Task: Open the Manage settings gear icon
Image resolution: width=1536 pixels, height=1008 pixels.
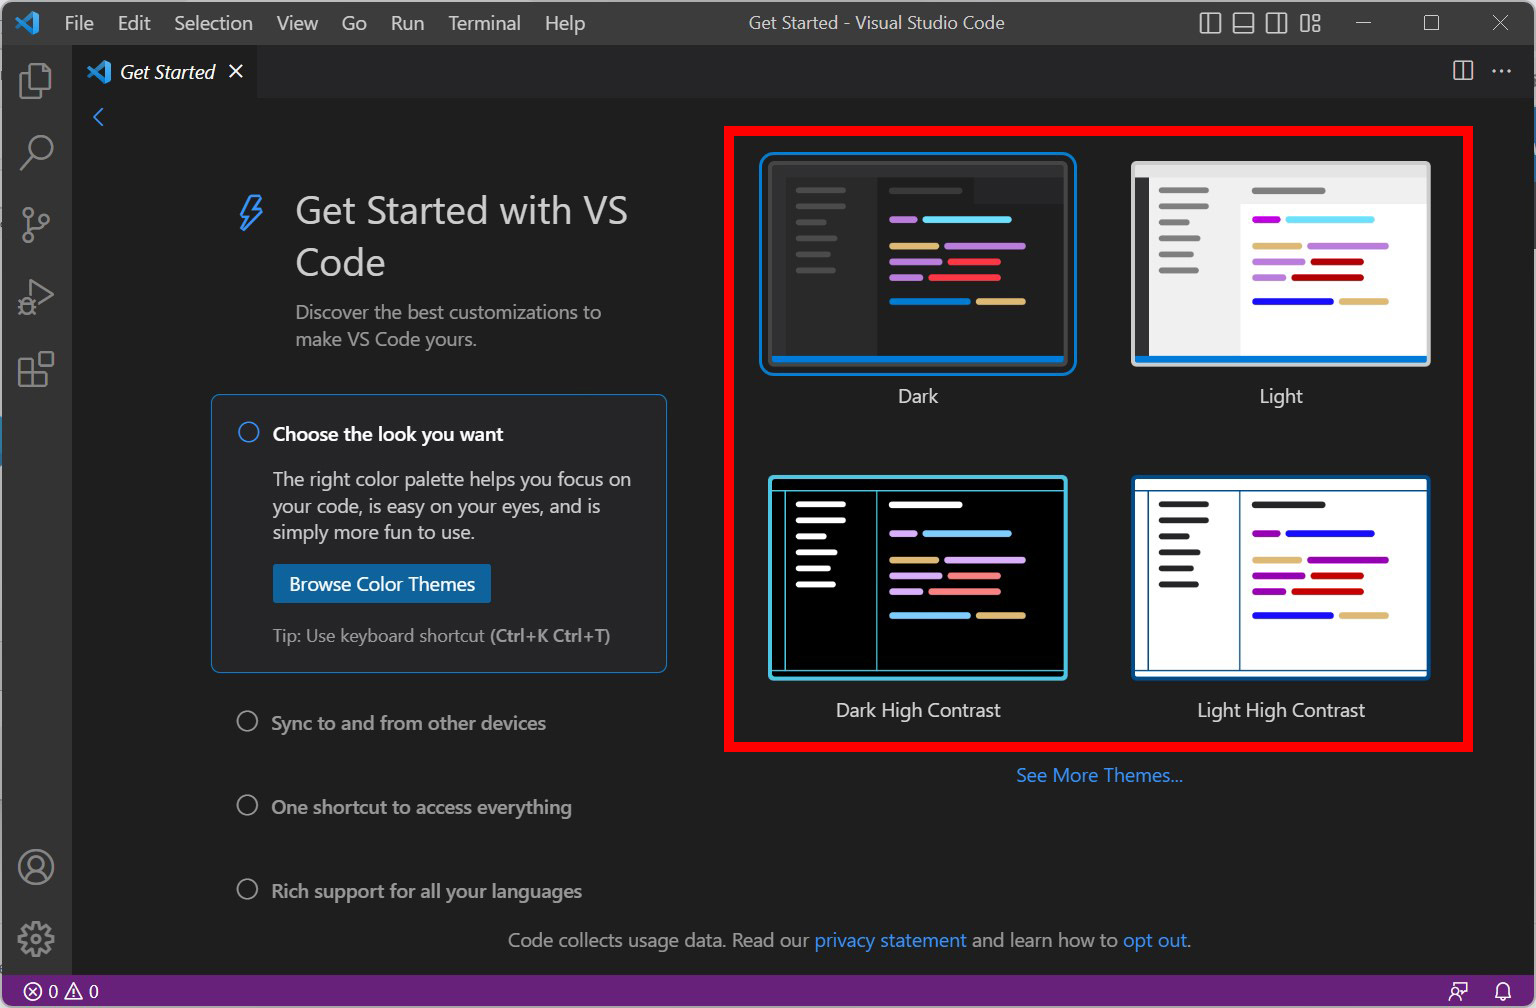Action: tap(36, 938)
